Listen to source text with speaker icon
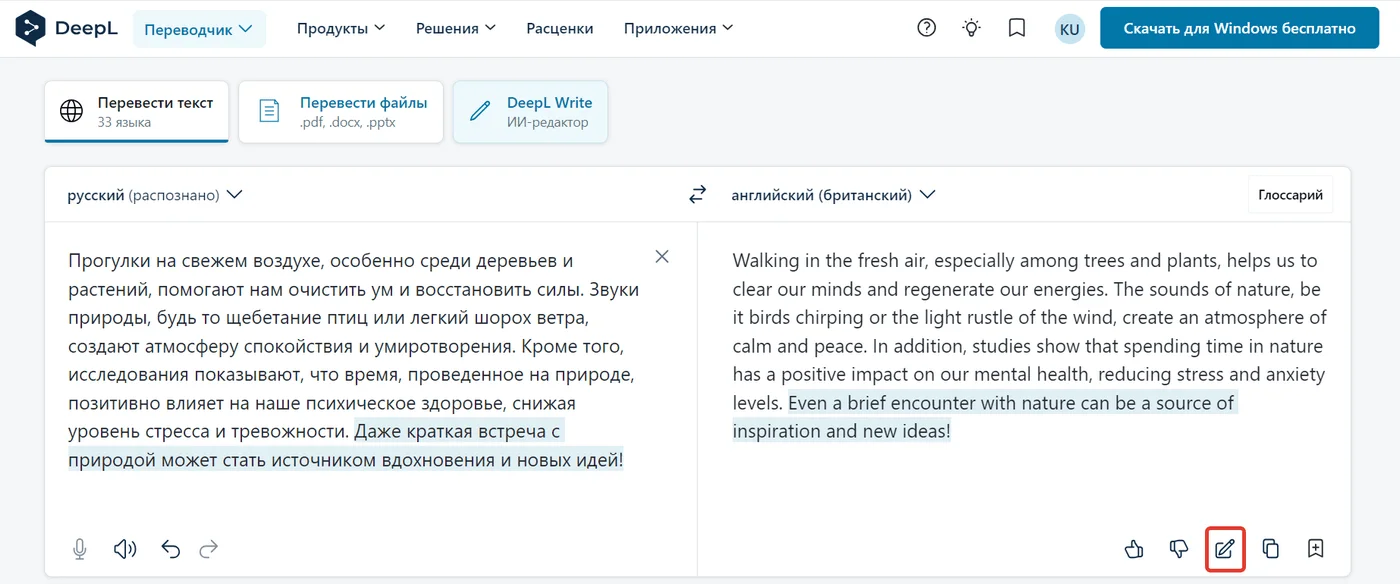This screenshot has height=584, width=1400. pyautogui.click(x=125, y=549)
